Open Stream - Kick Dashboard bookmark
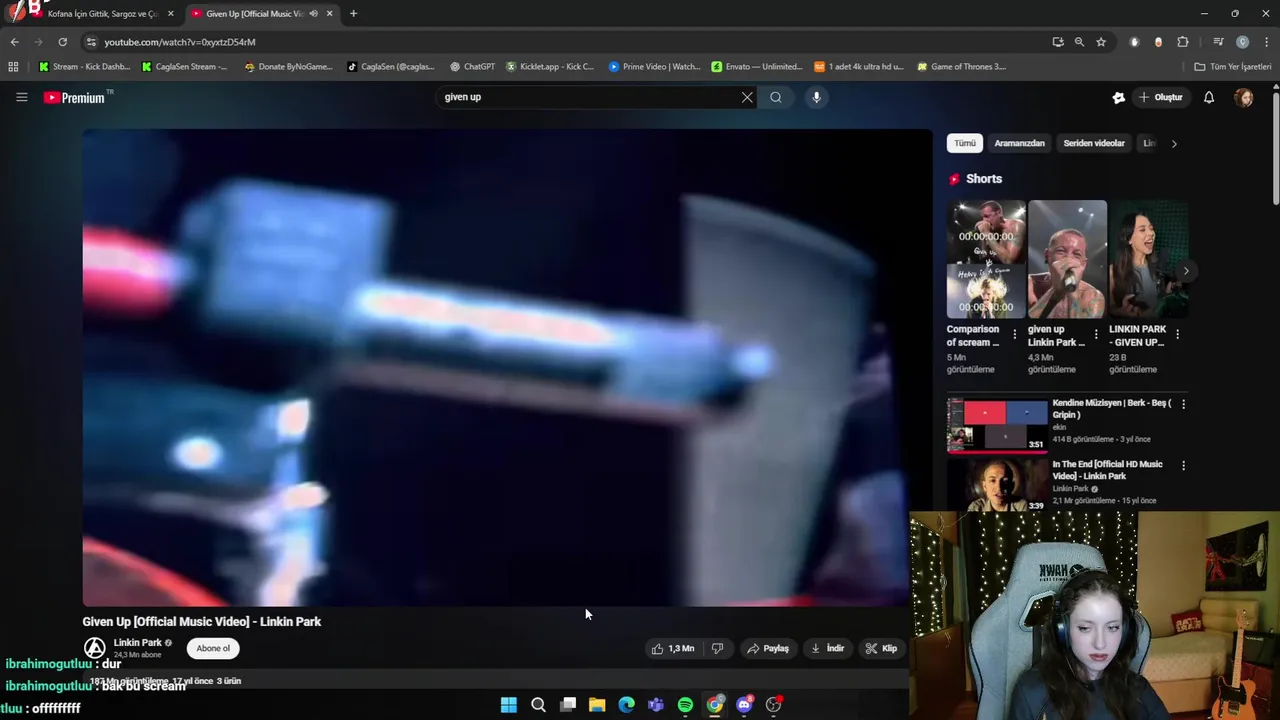Image resolution: width=1280 pixels, height=720 pixels. [85, 67]
